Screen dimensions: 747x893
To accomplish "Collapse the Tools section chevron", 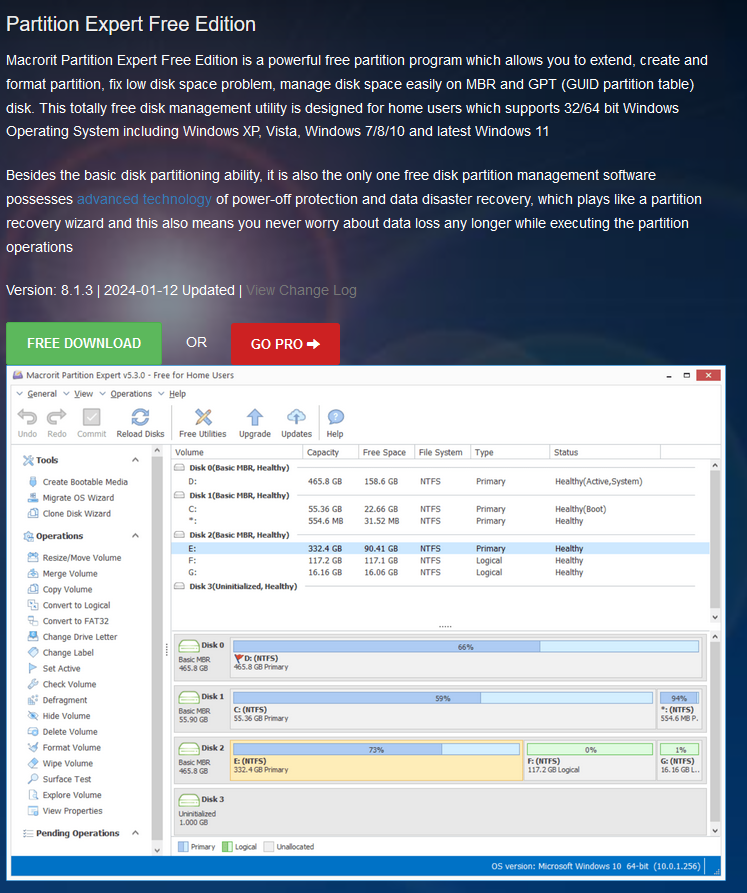I will (136, 460).
